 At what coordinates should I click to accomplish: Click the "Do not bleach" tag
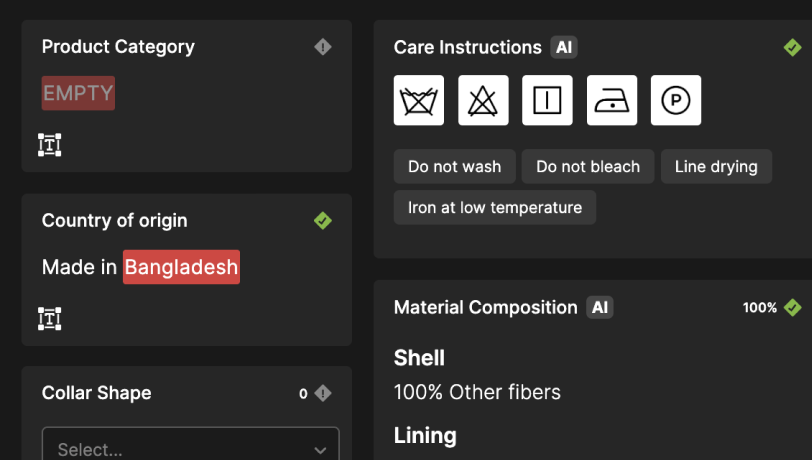tap(588, 167)
